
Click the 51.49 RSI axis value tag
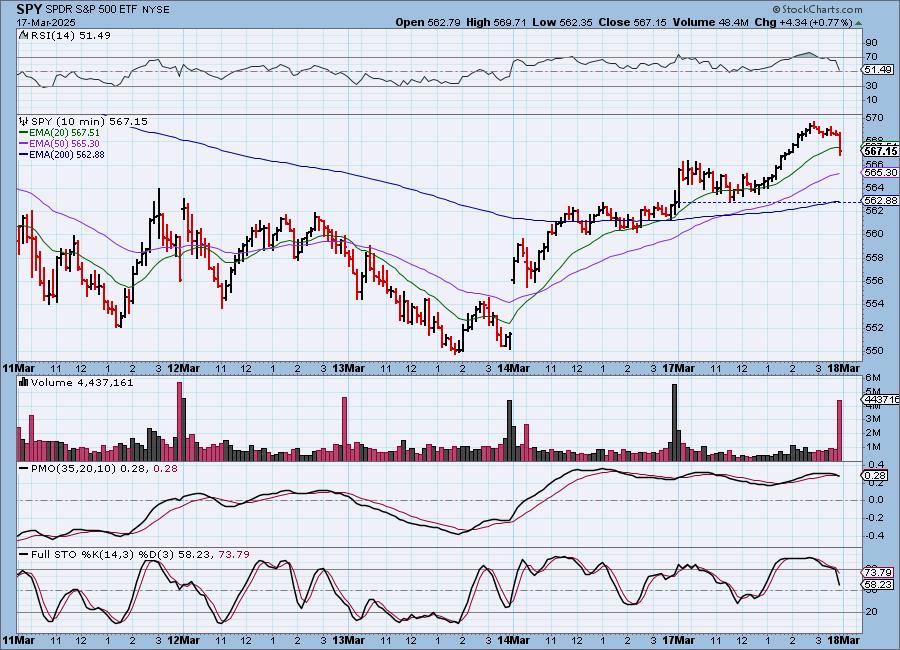[x=878, y=69]
